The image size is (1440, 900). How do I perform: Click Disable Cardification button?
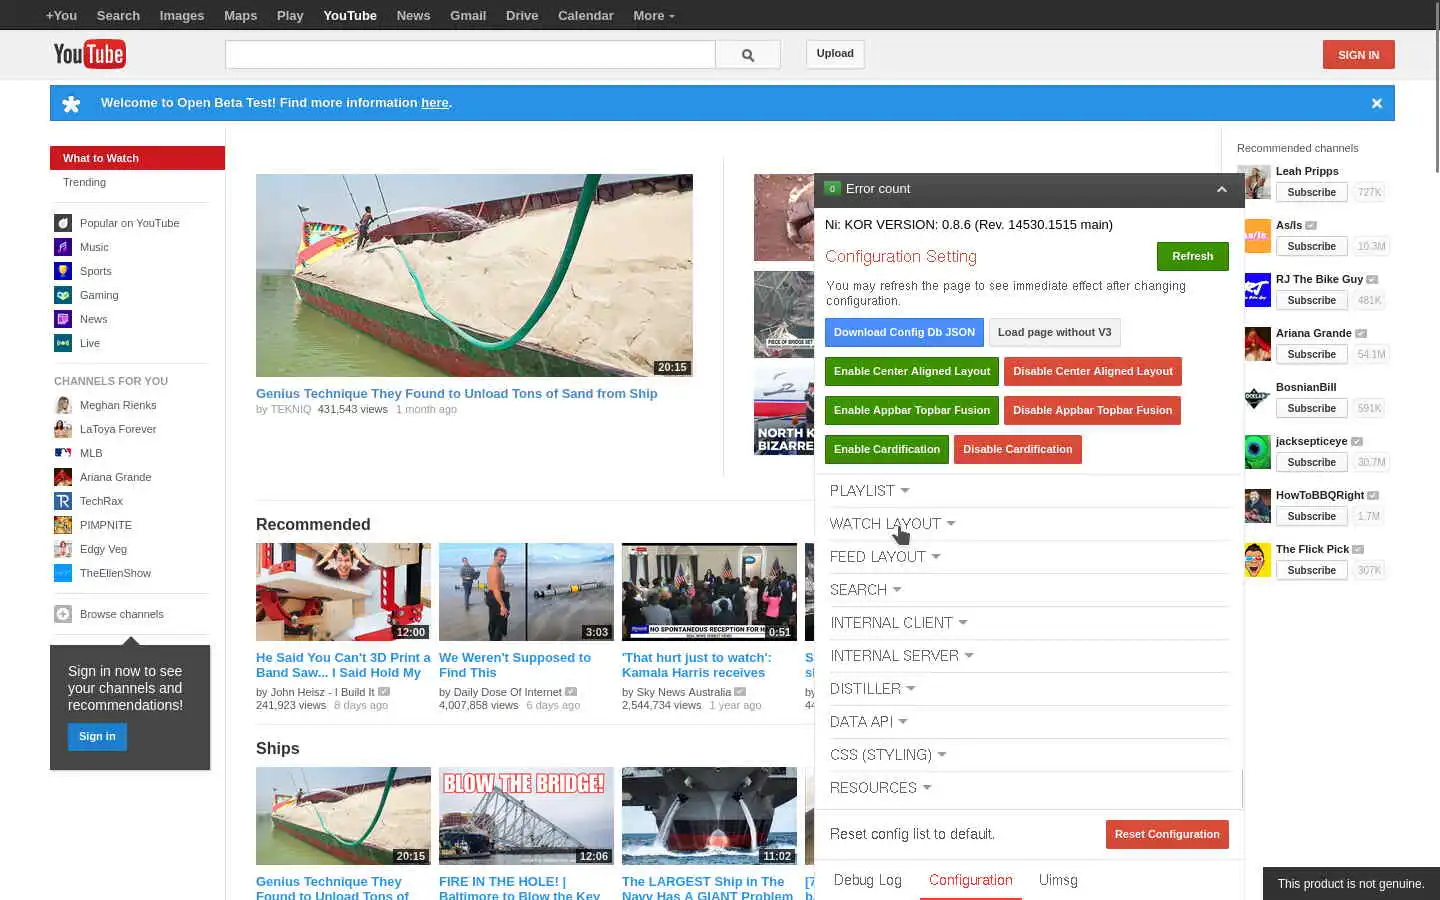click(x=1017, y=449)
